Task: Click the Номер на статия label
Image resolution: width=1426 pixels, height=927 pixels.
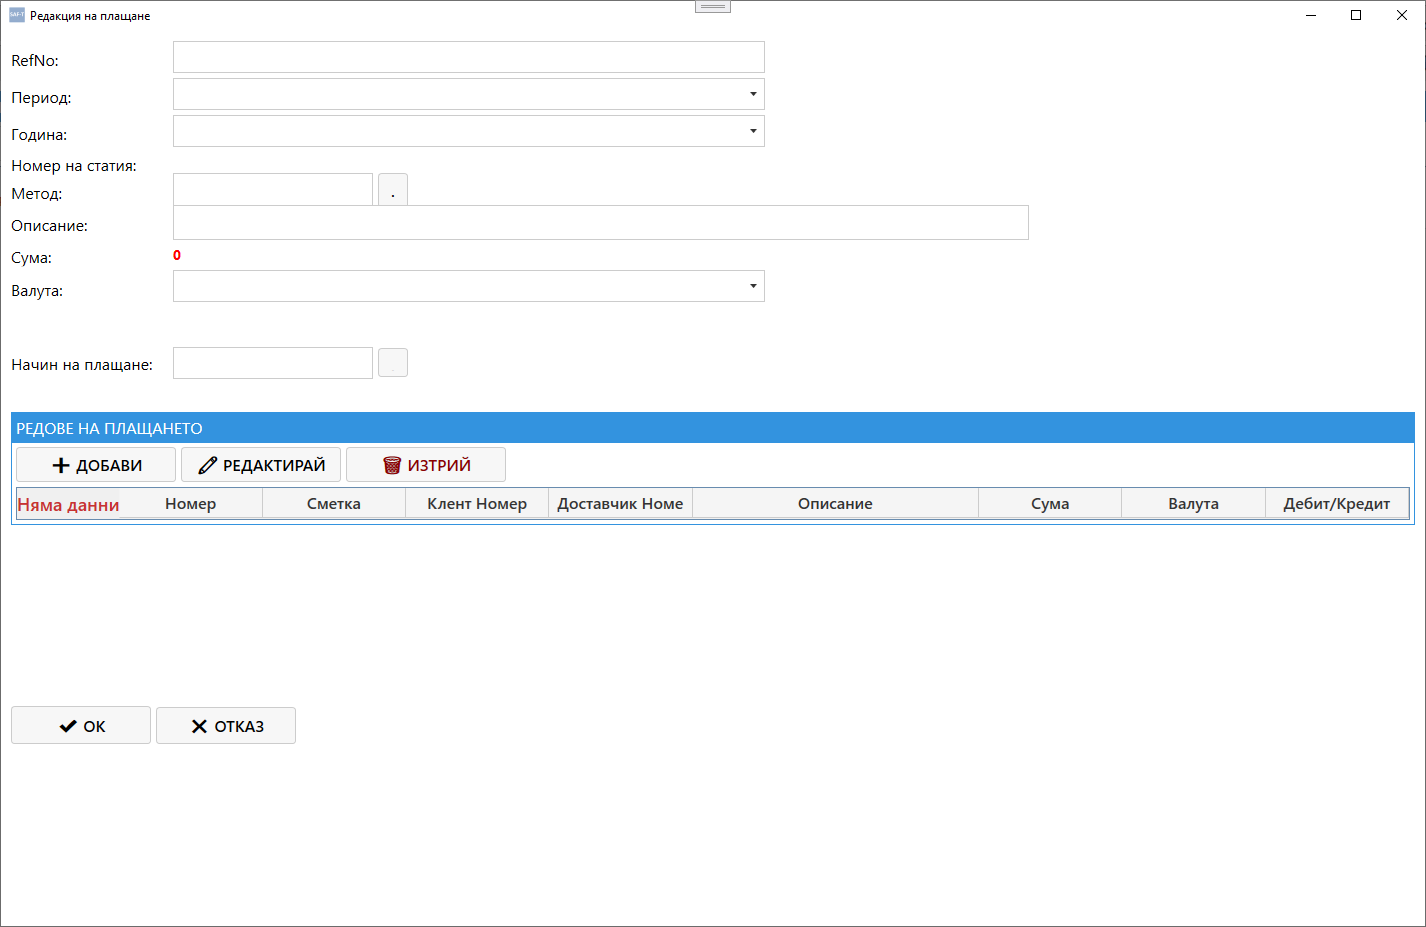Action: [x=74, y=166]
